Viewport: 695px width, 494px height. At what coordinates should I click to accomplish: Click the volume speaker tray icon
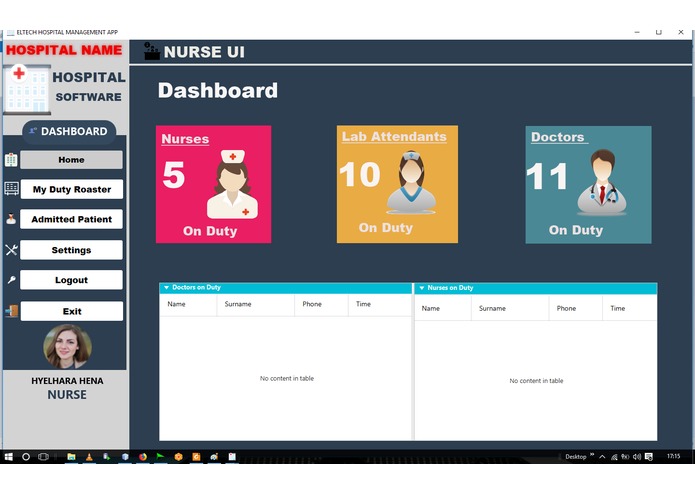[637, 456]
